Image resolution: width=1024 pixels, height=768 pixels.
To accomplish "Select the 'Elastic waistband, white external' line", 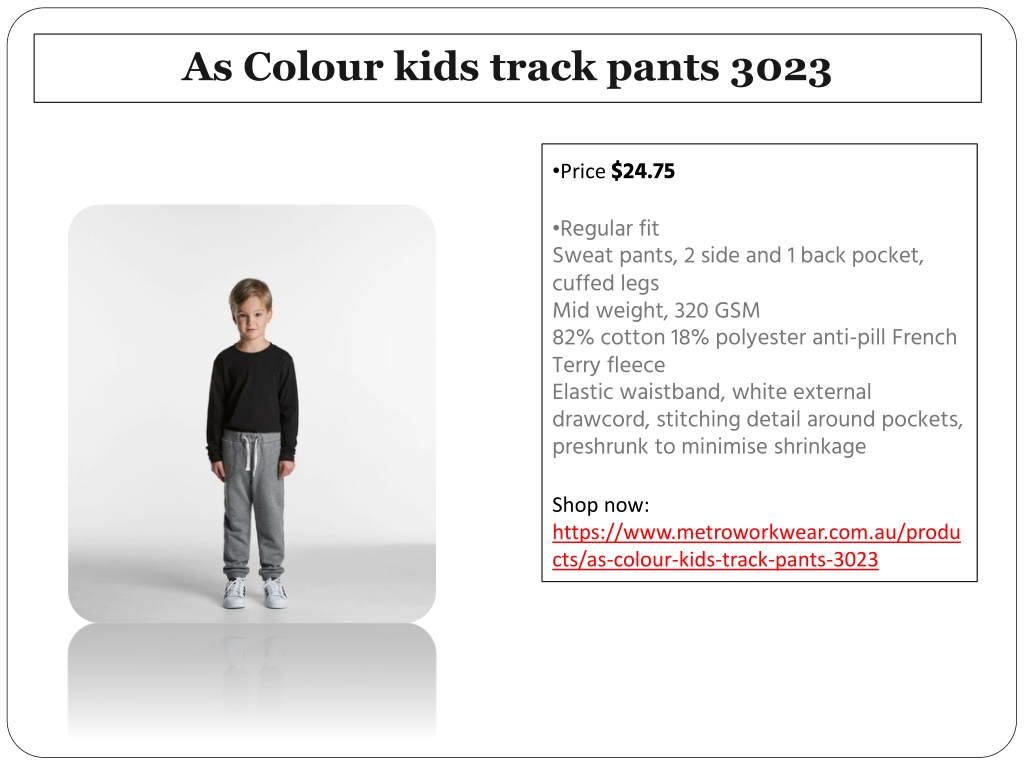I will pyautogui.click(x=712, y=392).
